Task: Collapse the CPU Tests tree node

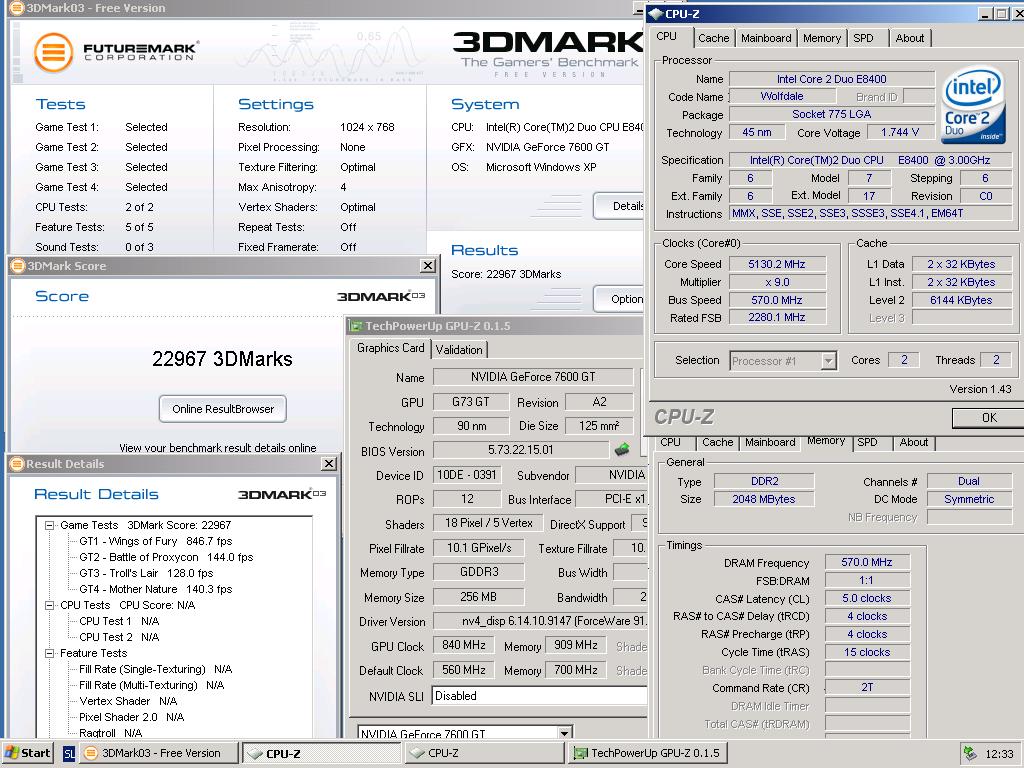Action: (x=49, y=605)
